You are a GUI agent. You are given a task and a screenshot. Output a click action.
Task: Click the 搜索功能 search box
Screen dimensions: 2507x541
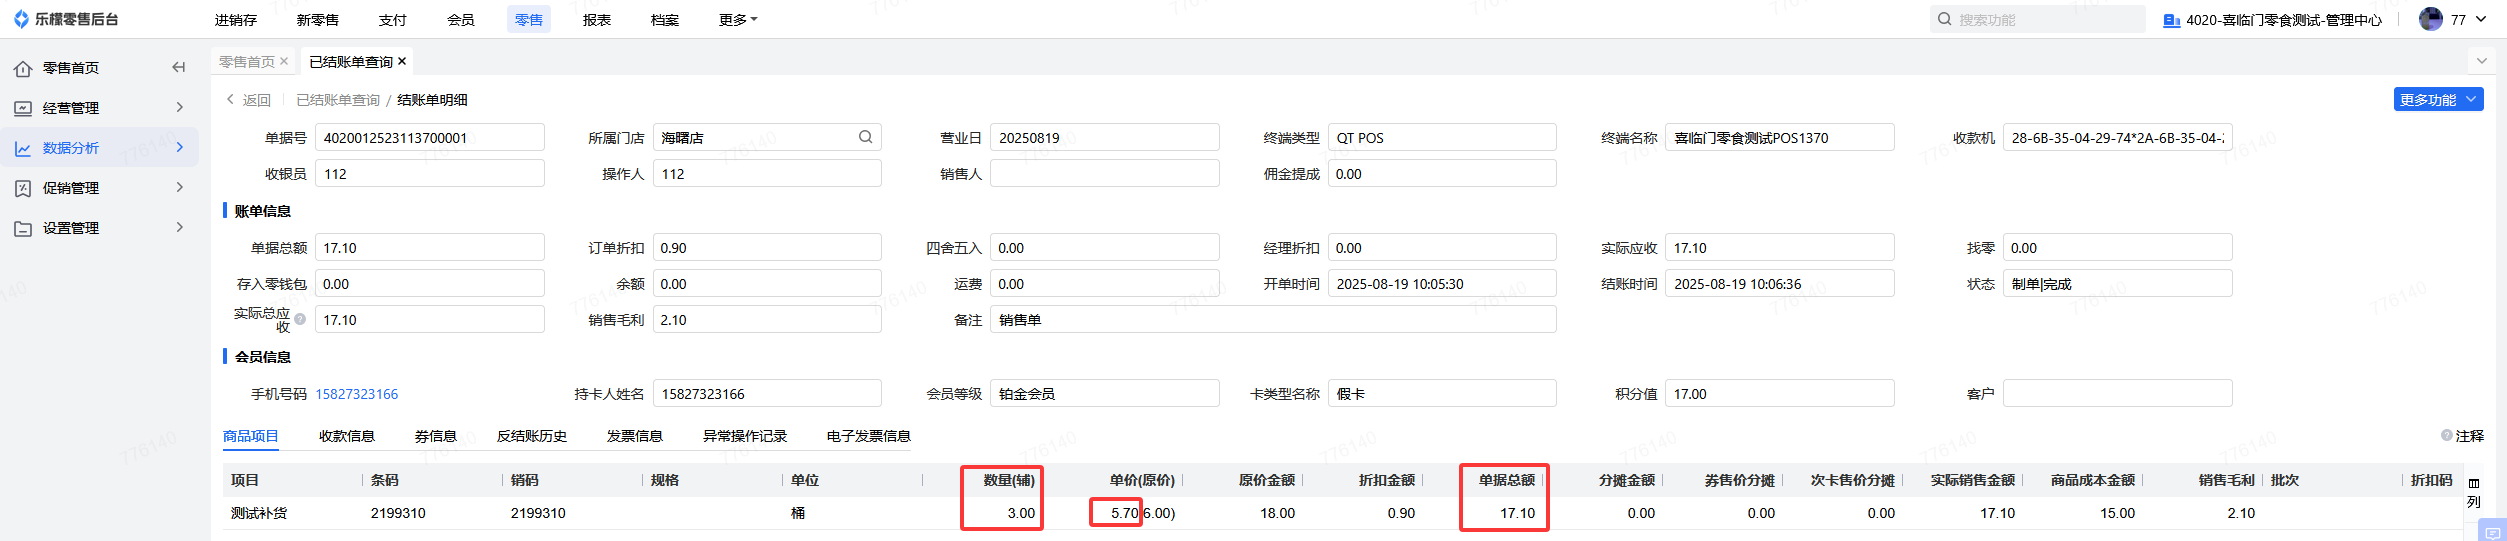click(x=2040, y=20)
